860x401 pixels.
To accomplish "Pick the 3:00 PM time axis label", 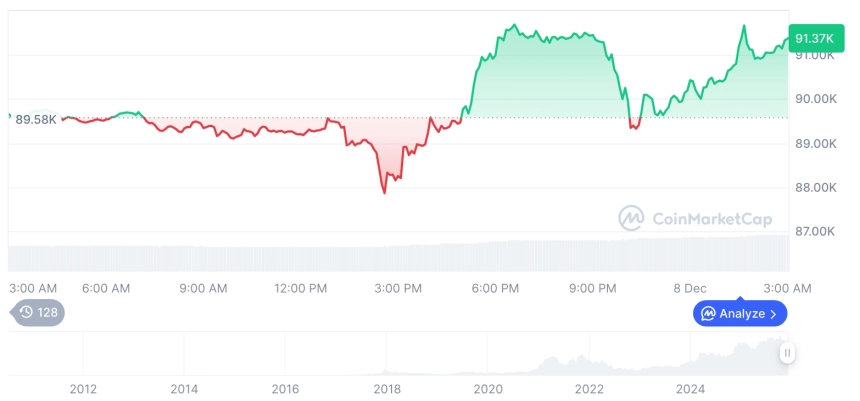I will pos(398,288).
